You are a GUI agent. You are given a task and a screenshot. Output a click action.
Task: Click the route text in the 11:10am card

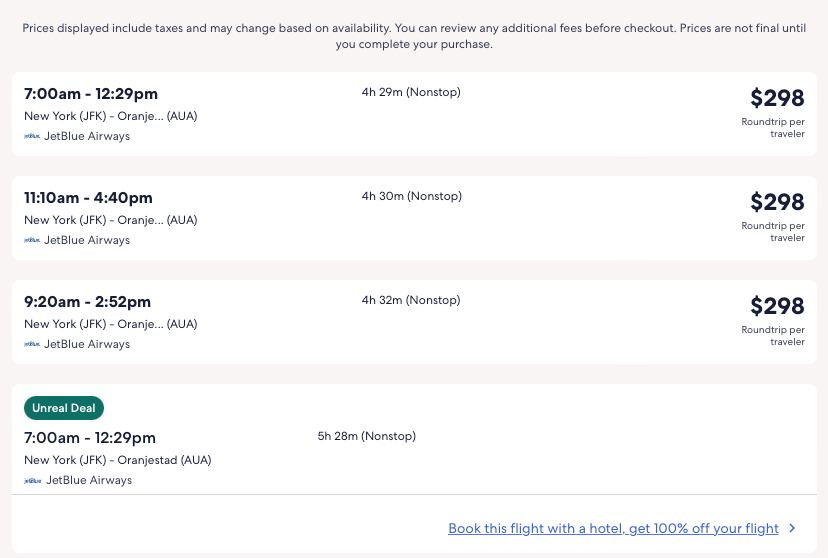pyautogui.click(x=110, y=220)
